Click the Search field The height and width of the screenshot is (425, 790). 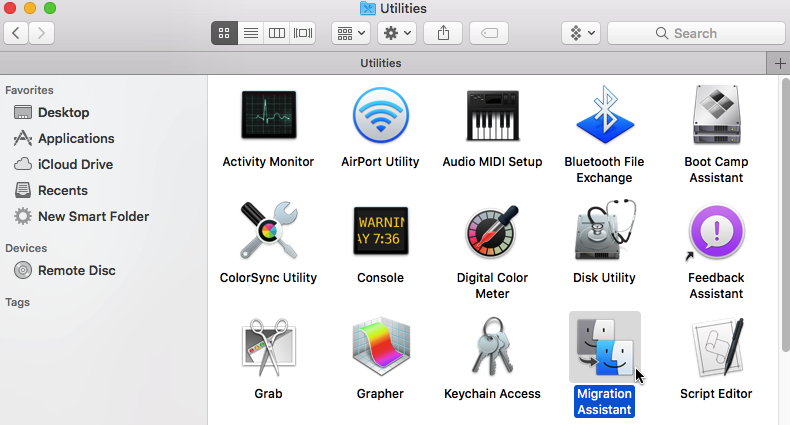click(696, 33)
